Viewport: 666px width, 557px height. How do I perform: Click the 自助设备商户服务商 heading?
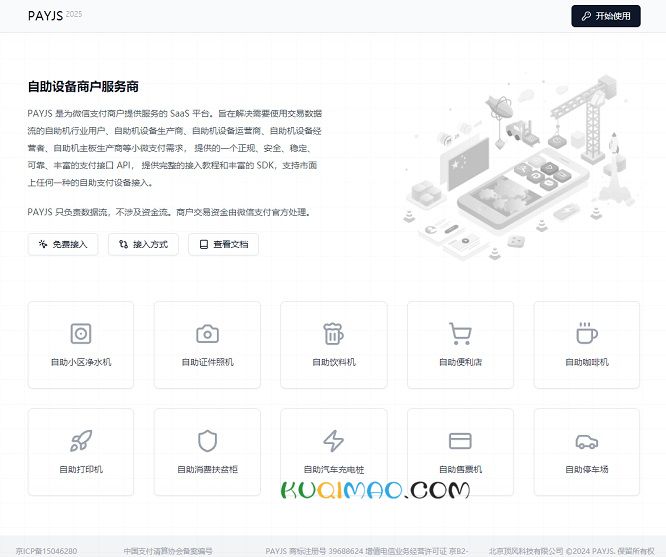tap(83, 87)
